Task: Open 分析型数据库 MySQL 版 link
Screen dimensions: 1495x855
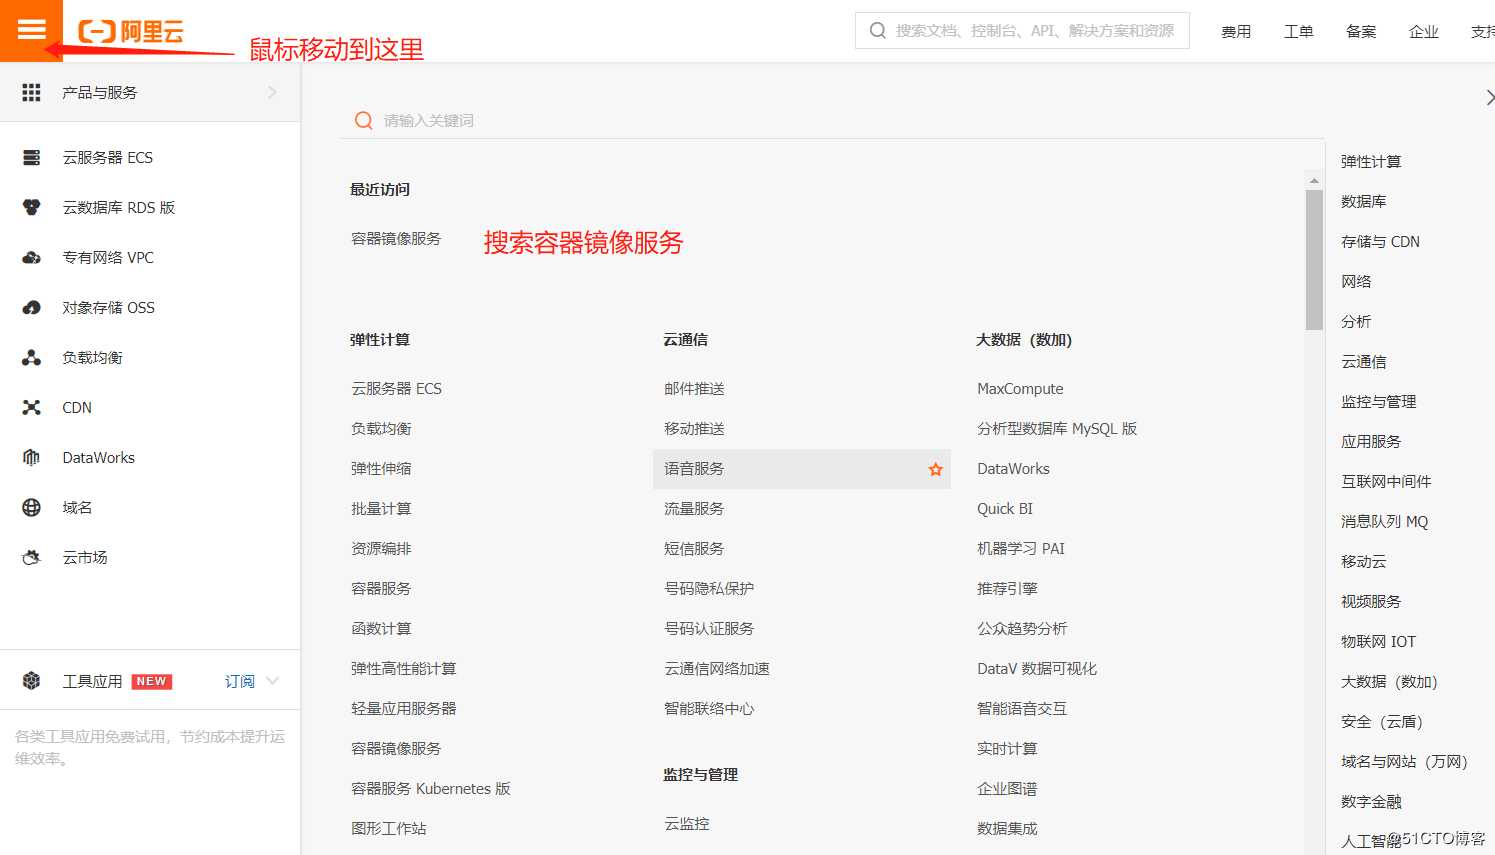Action: 1057,428
